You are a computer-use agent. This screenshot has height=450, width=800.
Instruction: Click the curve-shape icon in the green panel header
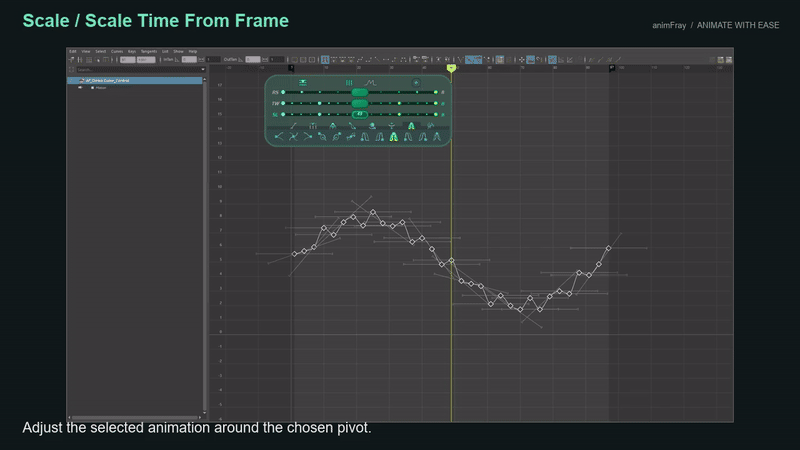click(370, 83)
